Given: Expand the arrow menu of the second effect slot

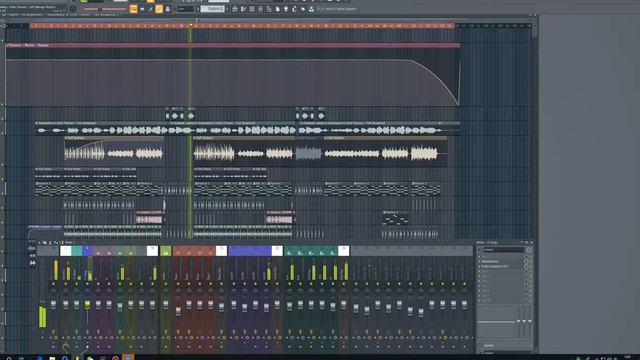Looking at the screenshot, I should 479,262.
